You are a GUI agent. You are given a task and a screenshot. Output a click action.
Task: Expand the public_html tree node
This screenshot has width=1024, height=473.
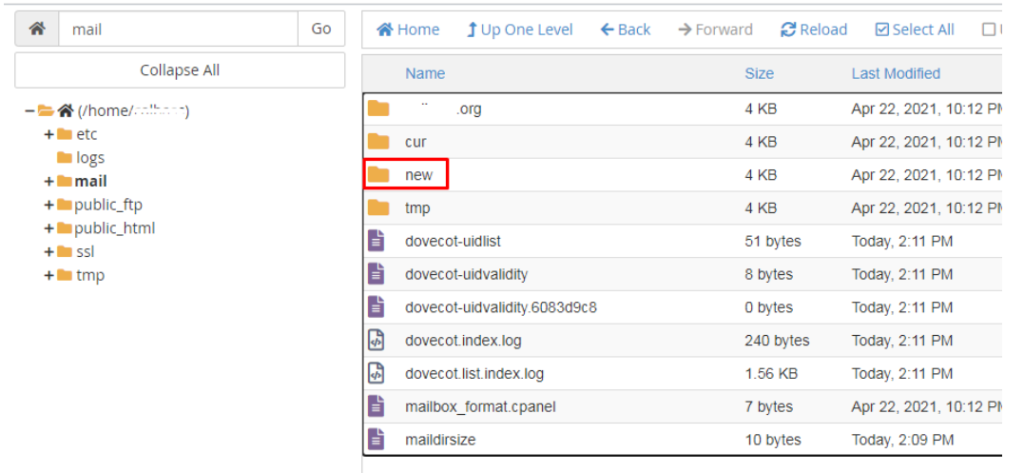pyautogui.click(x=48, y=229)
